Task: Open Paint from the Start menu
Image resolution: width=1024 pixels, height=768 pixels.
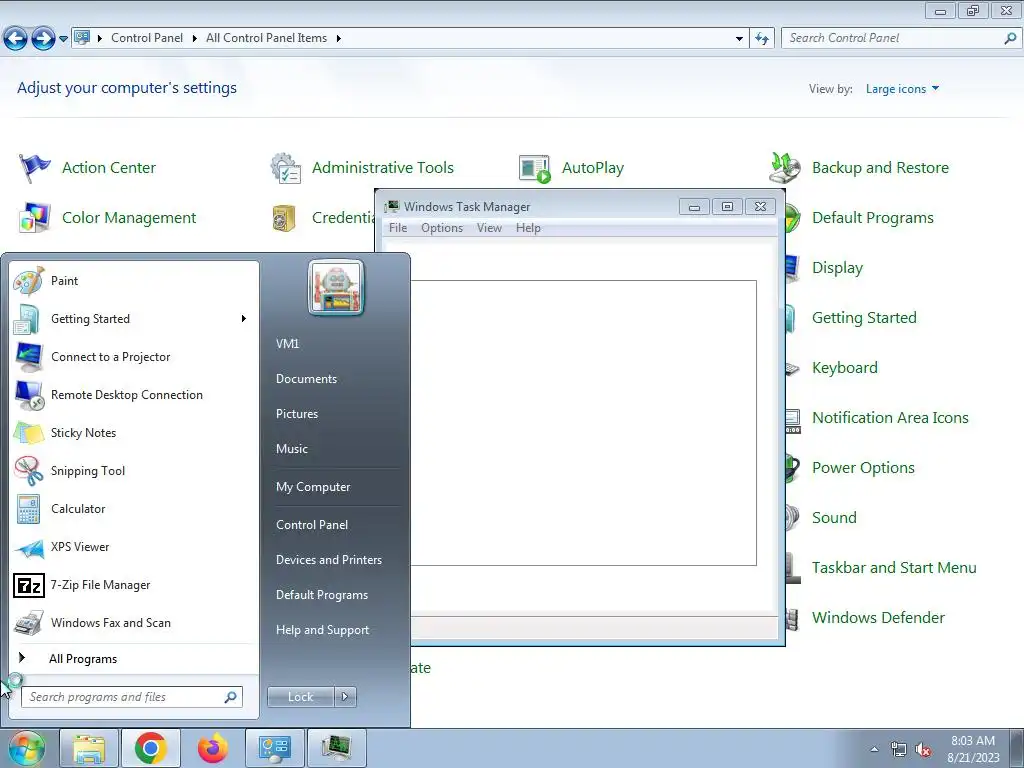Action: [x=64, y=281]
